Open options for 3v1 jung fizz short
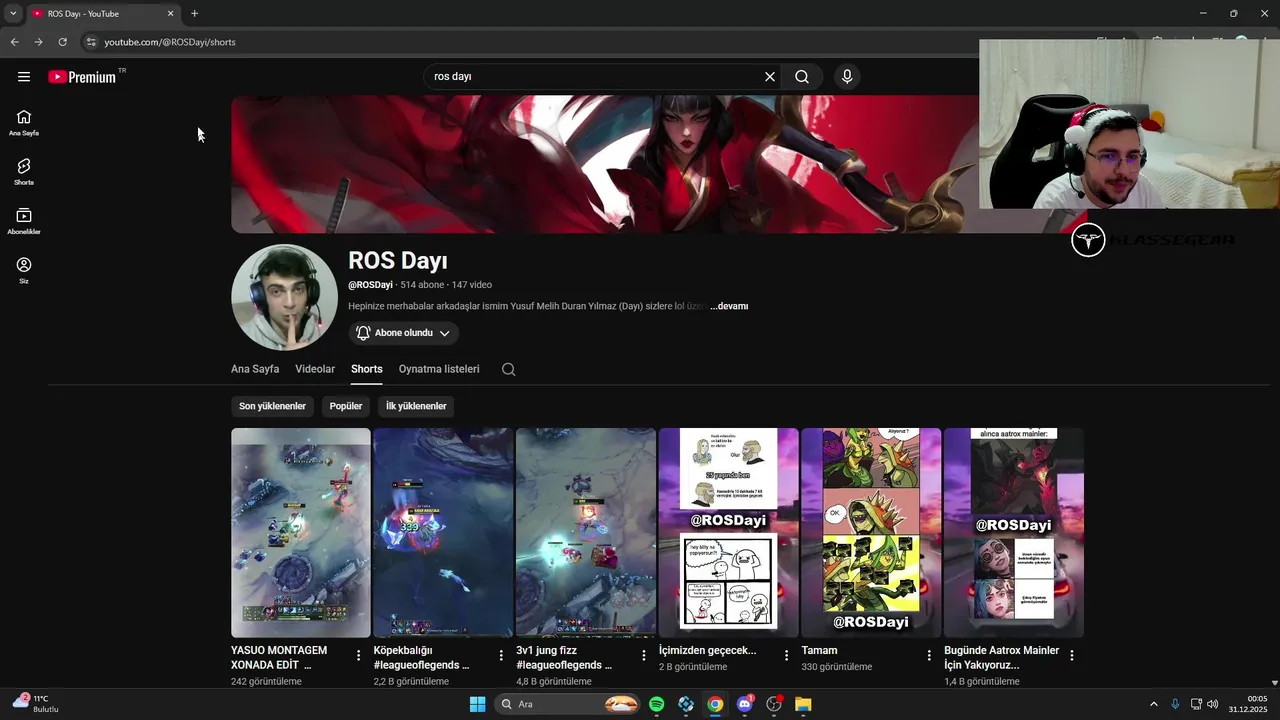Image resolution: width=1280 pixels, height=720 pixels. tap(644, 656)
